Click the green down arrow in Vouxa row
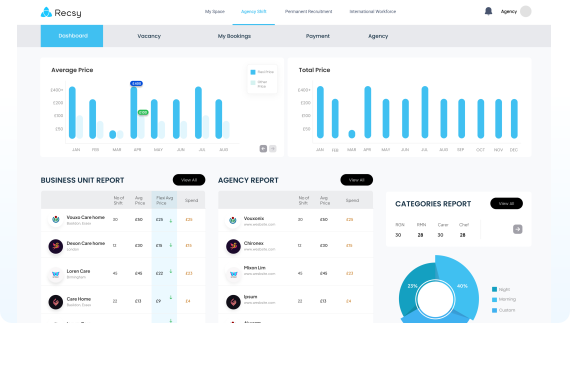570x381 pixels. 170,221
